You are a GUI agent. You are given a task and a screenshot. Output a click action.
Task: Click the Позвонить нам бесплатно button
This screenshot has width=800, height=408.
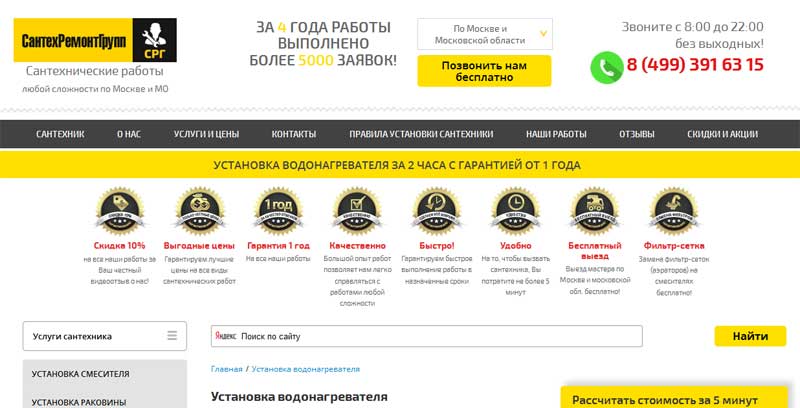[484, 71]
